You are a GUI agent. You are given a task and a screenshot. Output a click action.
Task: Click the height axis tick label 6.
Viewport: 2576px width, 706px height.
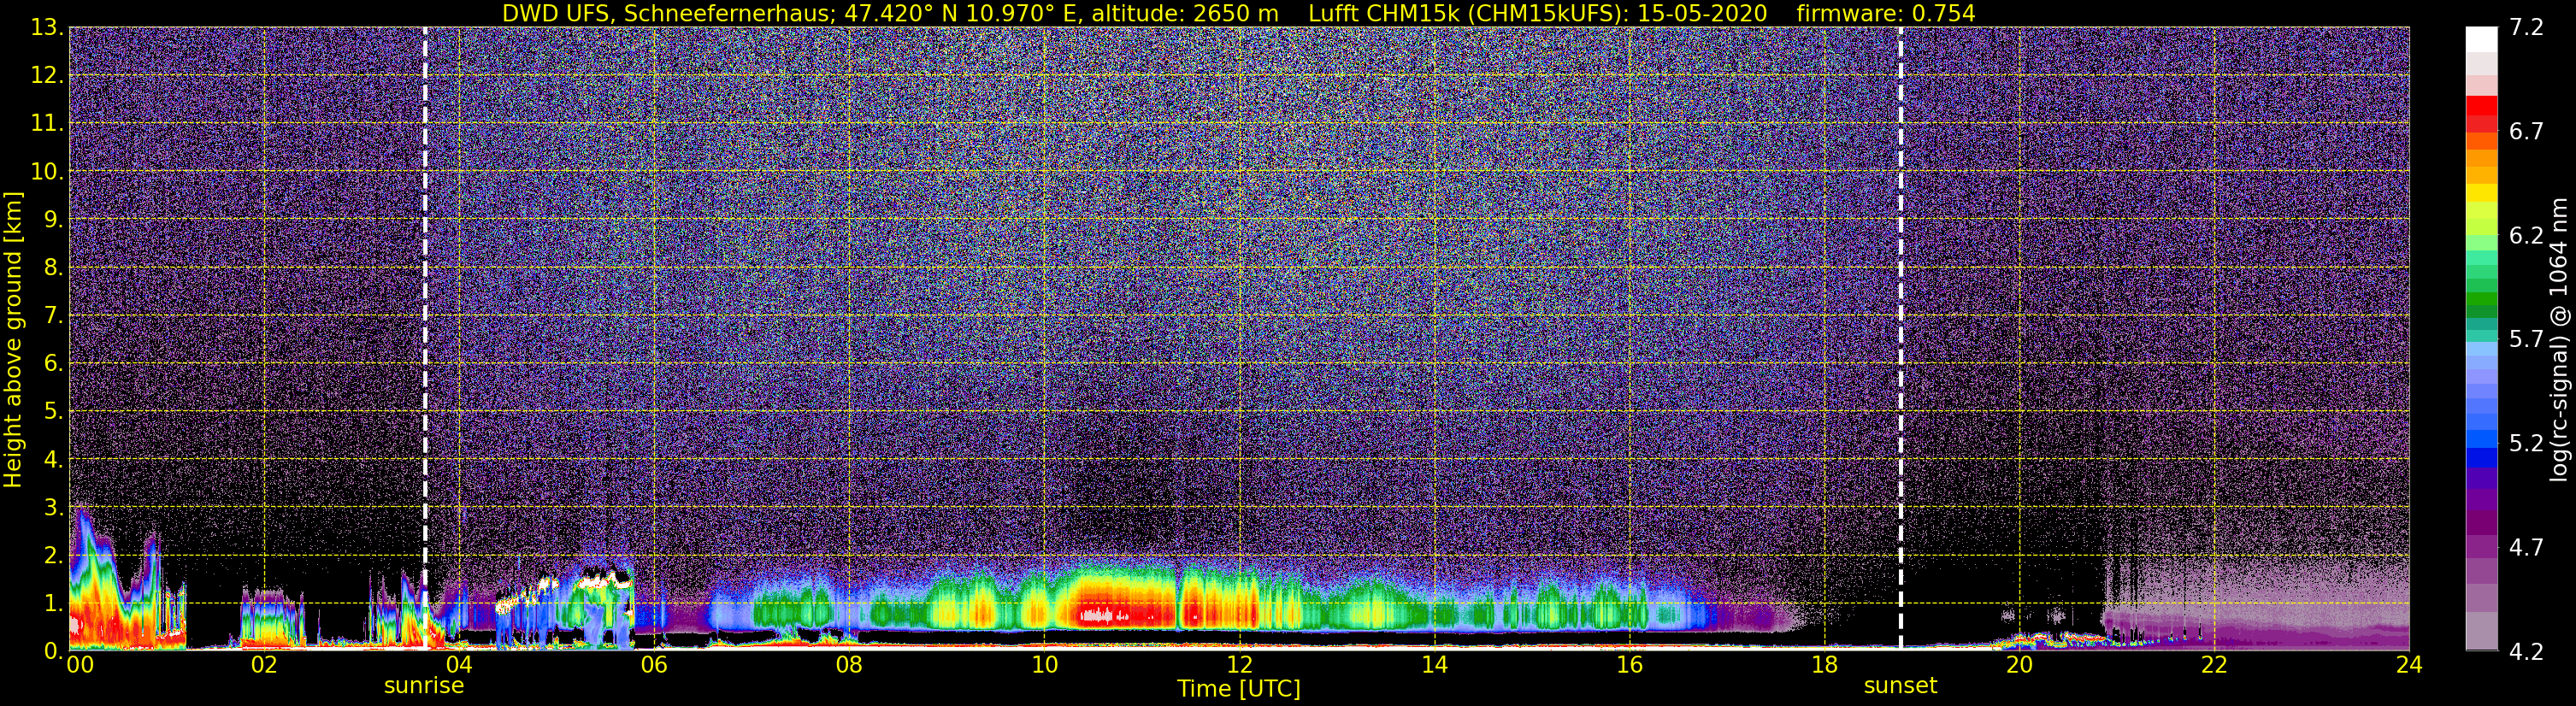(53, 363)
